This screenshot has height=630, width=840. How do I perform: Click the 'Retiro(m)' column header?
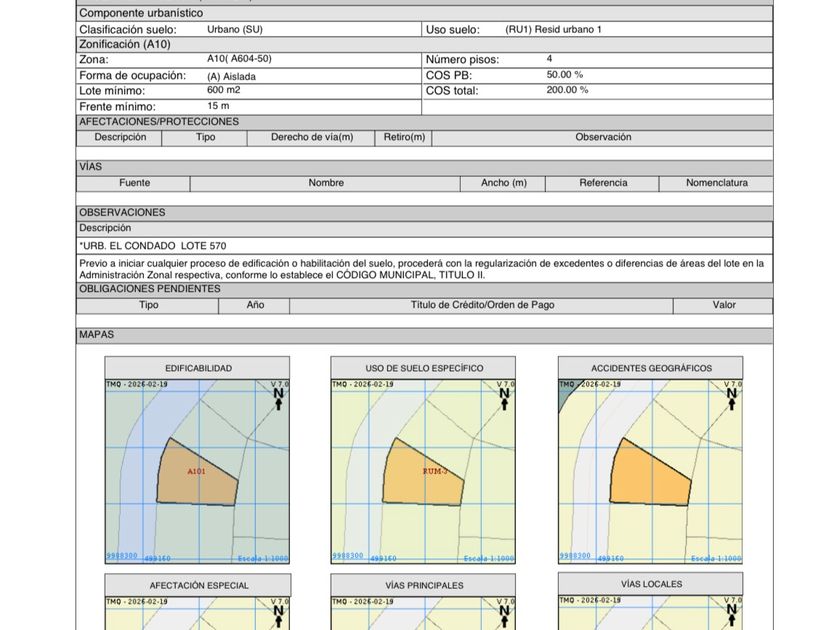pyautogui.click(x=404, y=137)
